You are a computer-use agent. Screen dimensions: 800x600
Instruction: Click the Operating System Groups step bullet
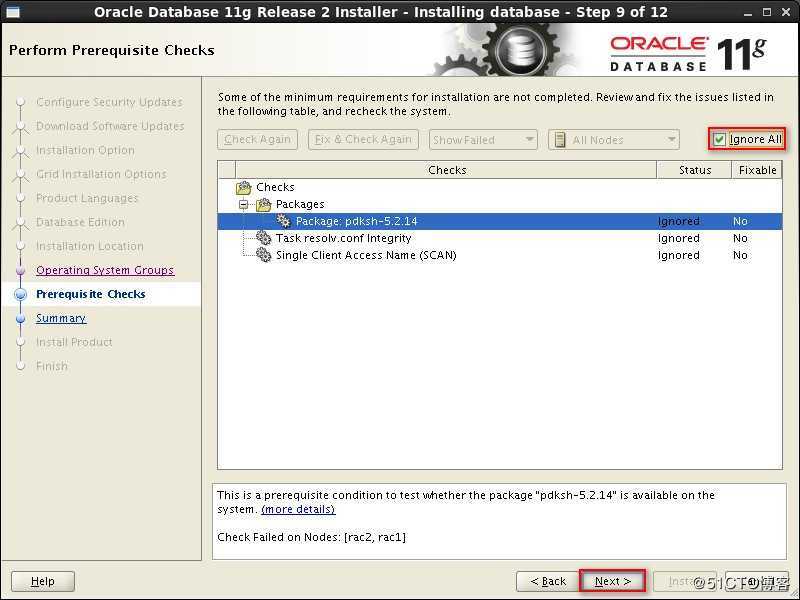20,270
